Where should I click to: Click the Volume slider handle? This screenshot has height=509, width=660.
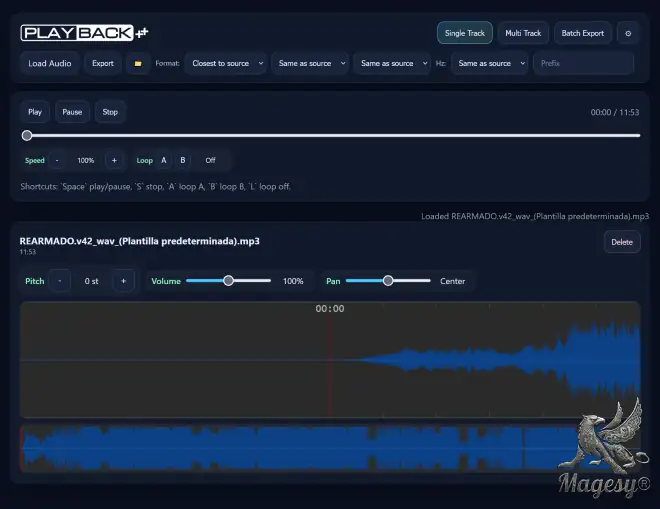tap(229, 281)
